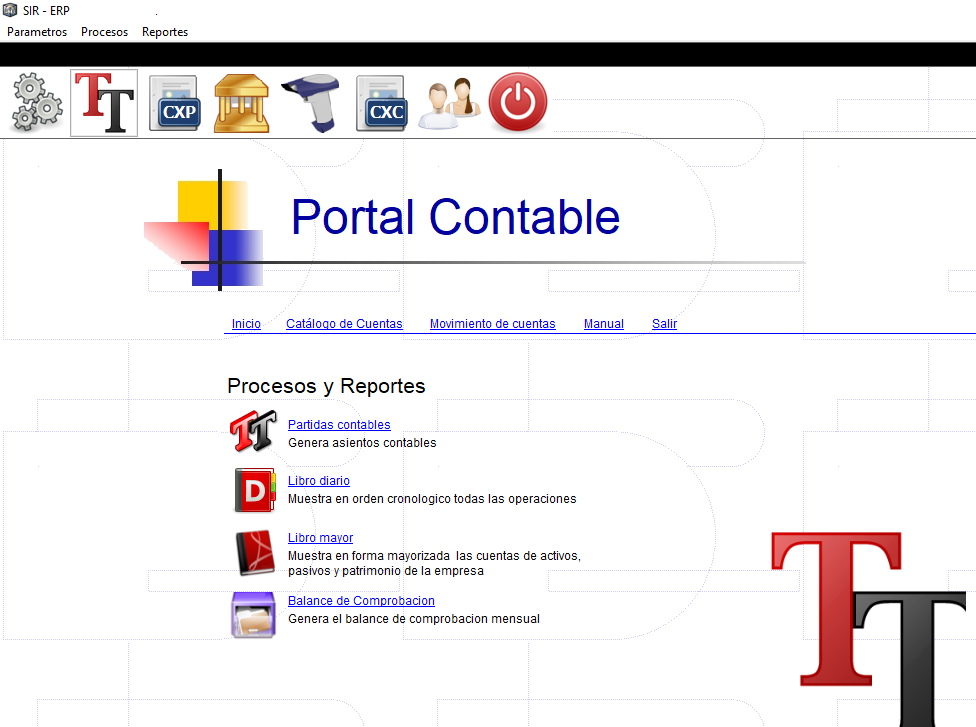Screen dimensions: 976x727
Task: Open the users people icon
Action: coord(449,103)
